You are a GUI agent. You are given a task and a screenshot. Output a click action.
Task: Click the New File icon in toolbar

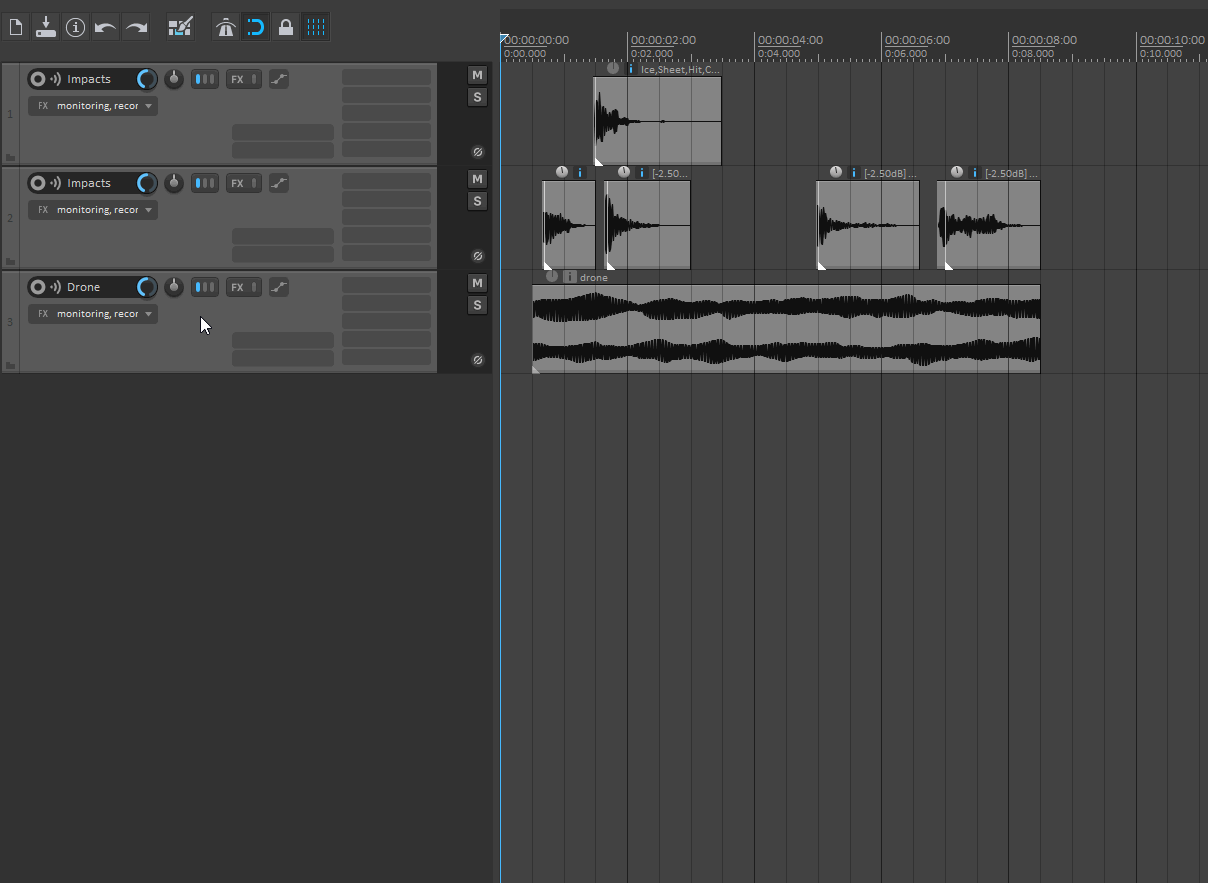coord(15,27)
